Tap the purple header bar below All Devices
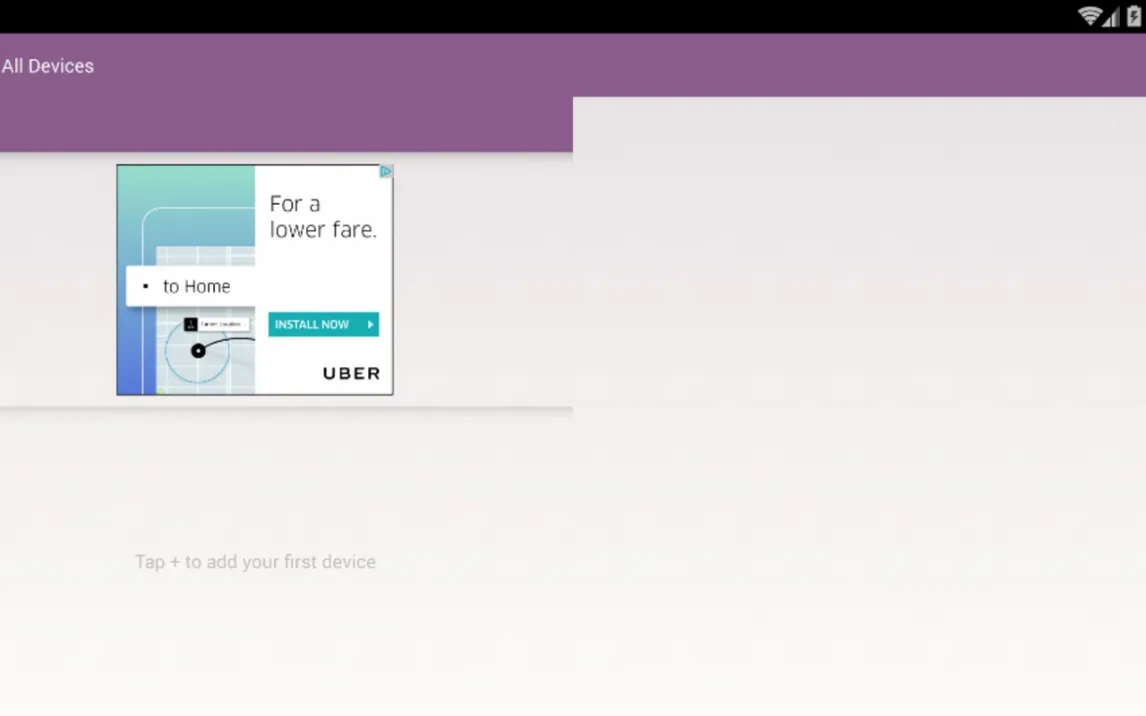This screenshot has height=716, width=1146. [x=285, y=125]
